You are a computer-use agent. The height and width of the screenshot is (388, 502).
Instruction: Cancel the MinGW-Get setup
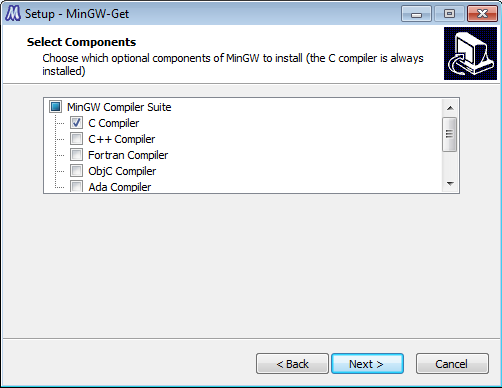(452, 364)
